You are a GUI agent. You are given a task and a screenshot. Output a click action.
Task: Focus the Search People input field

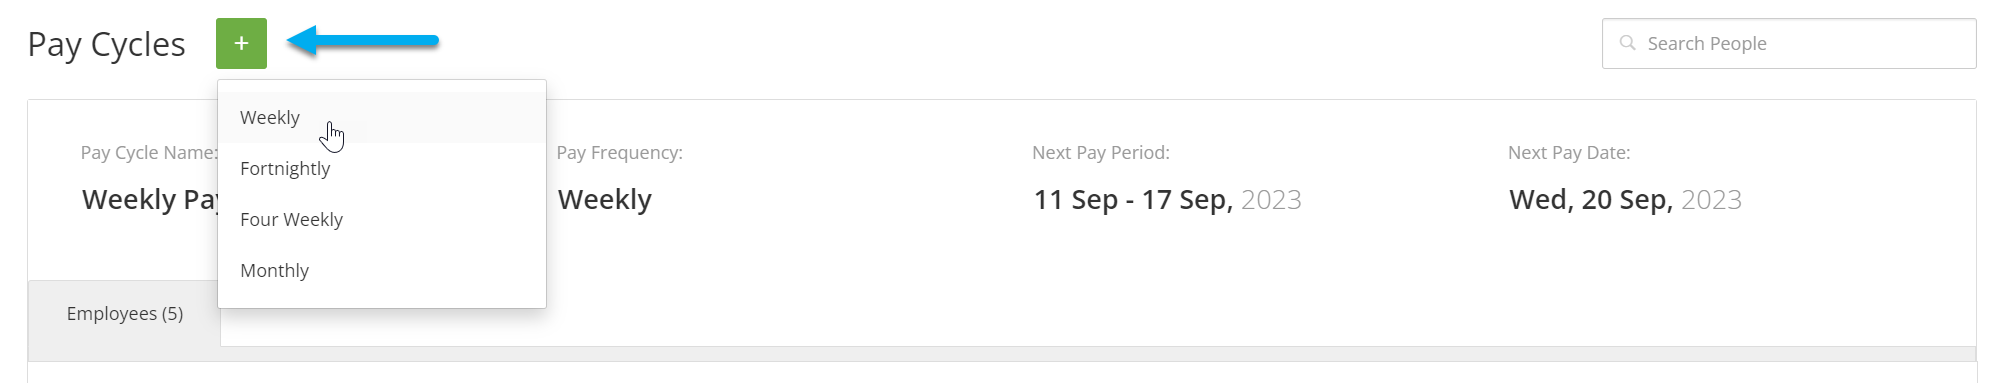(1789, 43)
